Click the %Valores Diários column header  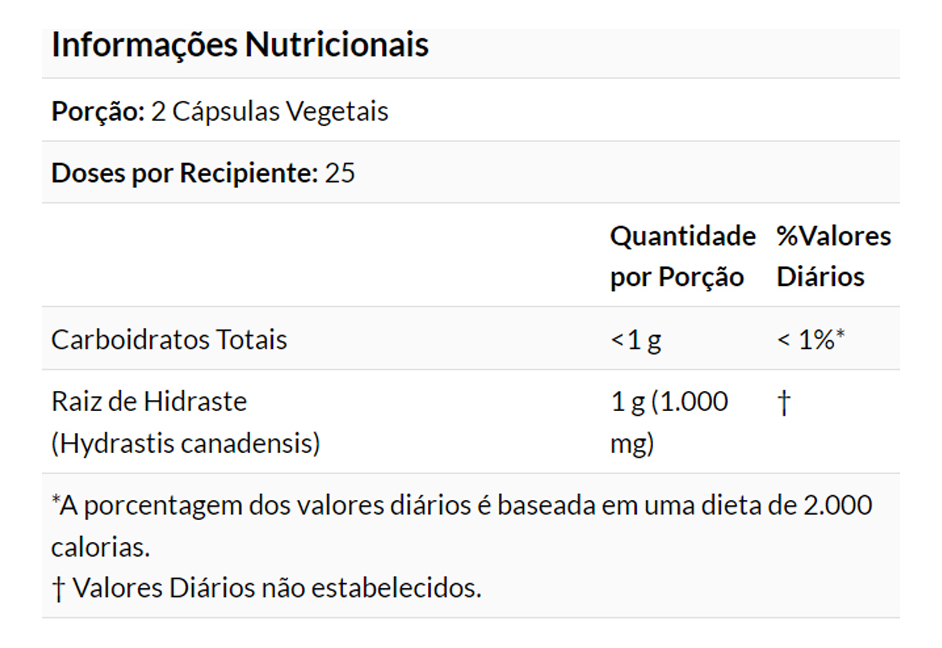click(833, 256)
